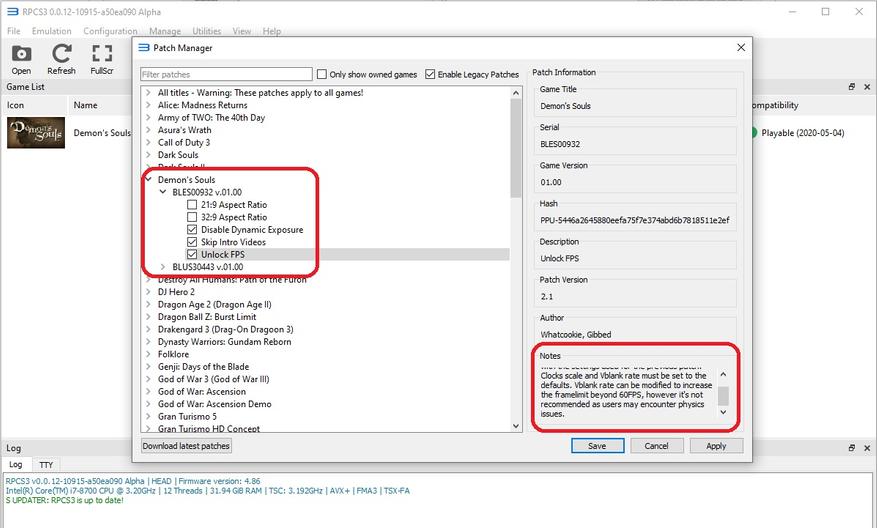The width and height of the screenshot is (877, 528).
Task: Expand the All titles patches node
Action: [x=148, y=93]
